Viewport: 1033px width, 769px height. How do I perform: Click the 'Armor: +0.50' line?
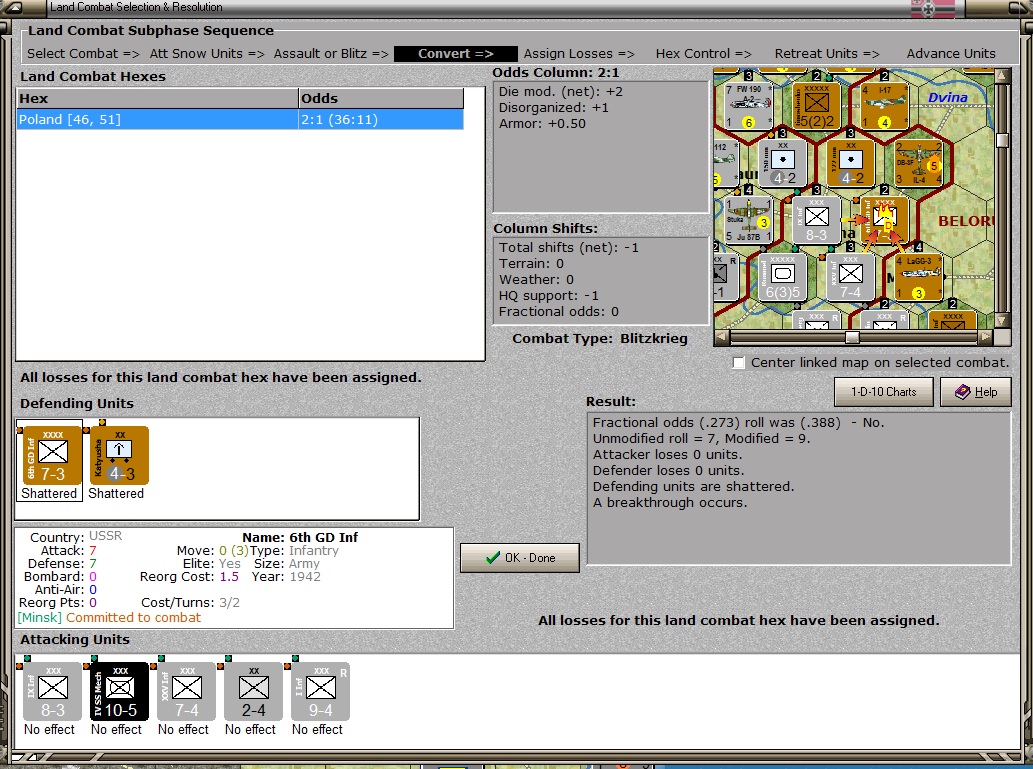coord(542,124)
